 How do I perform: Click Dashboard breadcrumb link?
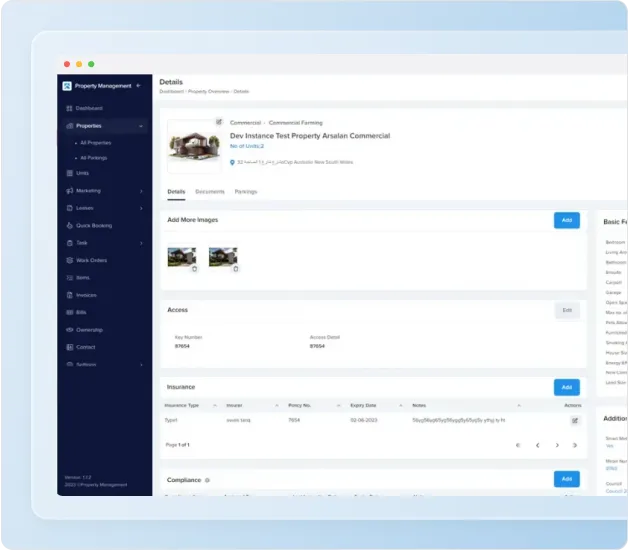[171, 92]
